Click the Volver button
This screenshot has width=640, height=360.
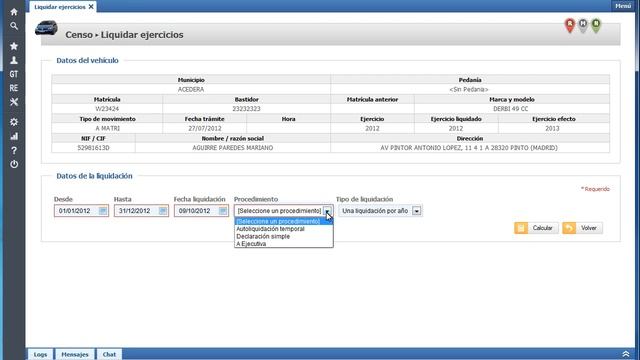[x=582, y=228]
